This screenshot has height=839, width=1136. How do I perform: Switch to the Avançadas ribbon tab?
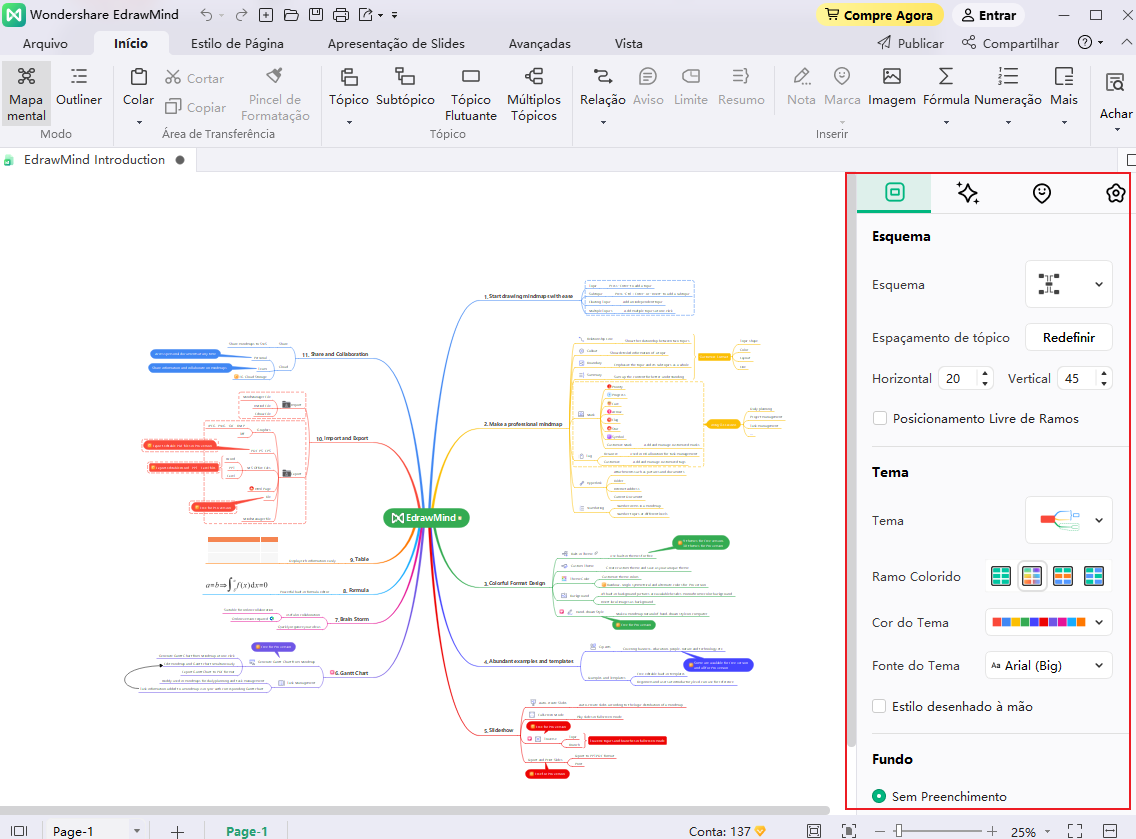[x=539, y=44]
